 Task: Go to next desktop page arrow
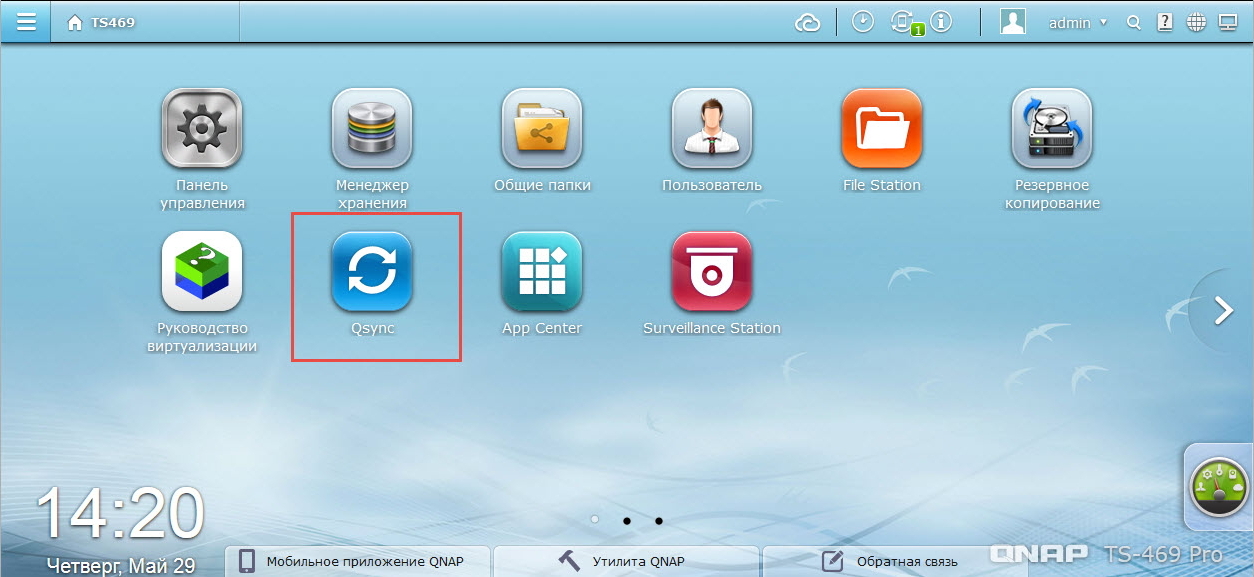(1223, 311)
